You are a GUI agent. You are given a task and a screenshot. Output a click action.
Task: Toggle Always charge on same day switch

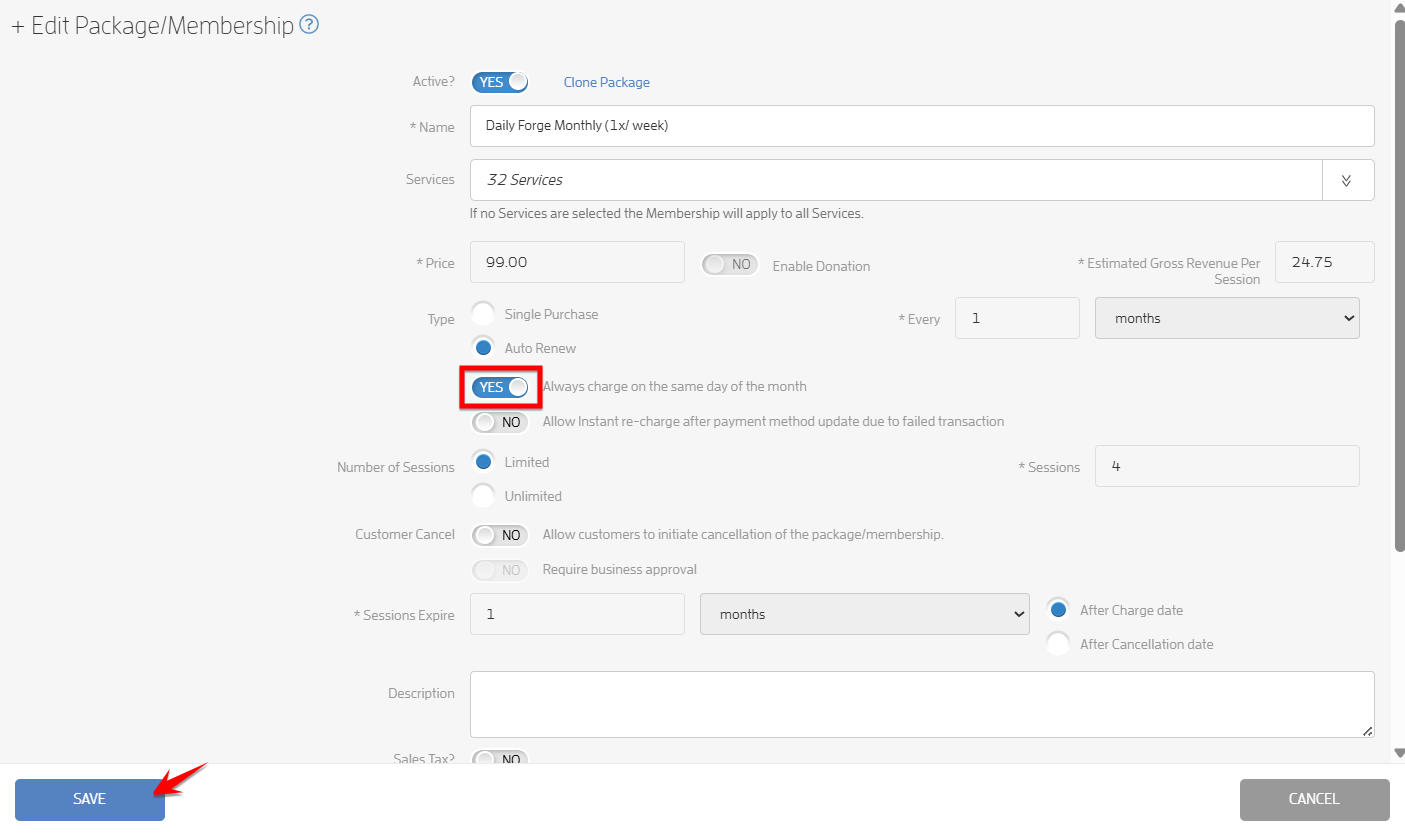500,387
